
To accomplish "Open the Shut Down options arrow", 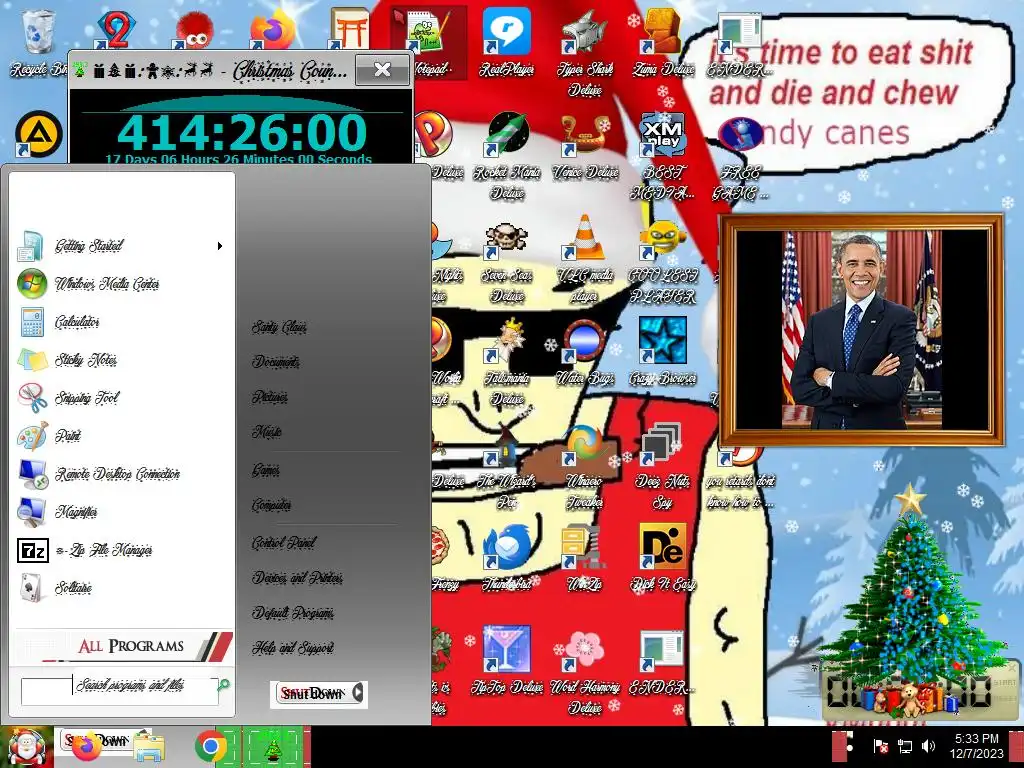I will [x=358, y=693].
